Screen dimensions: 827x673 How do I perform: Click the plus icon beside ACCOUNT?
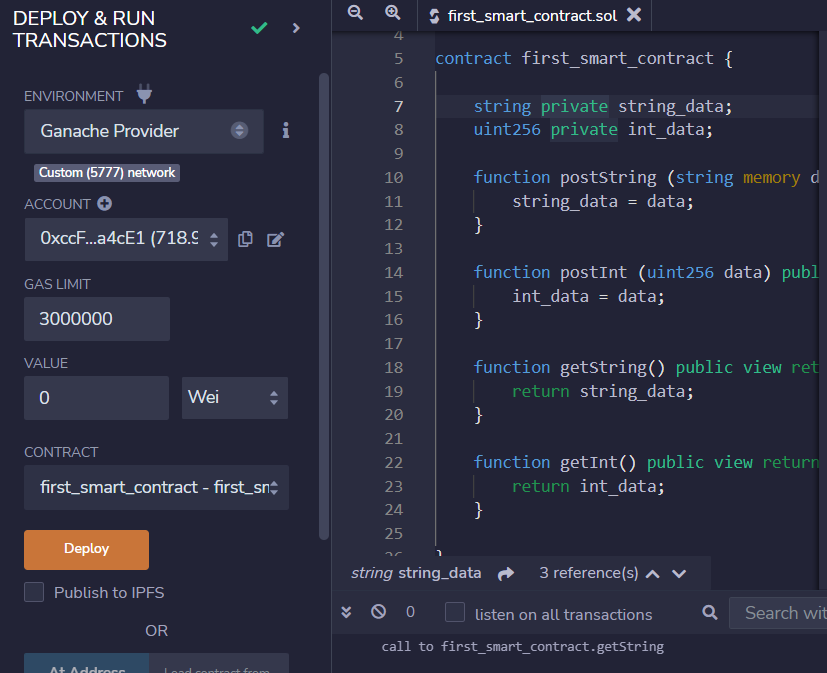(x=105, y=204)
